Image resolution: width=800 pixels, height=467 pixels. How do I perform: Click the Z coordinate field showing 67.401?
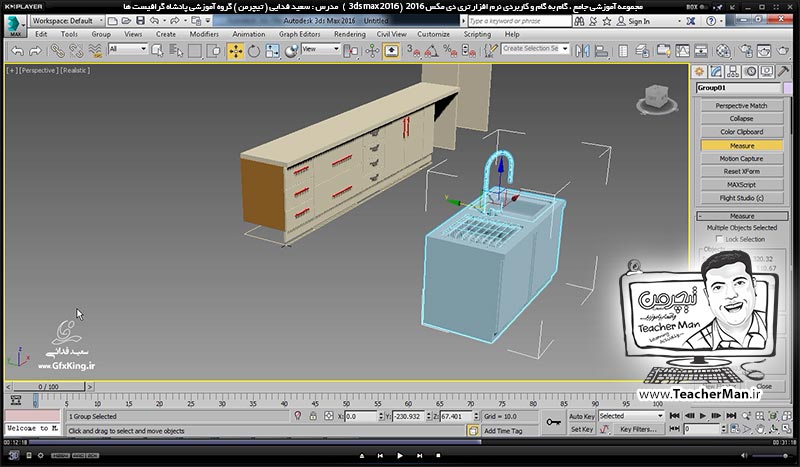(x=457, y=416)
